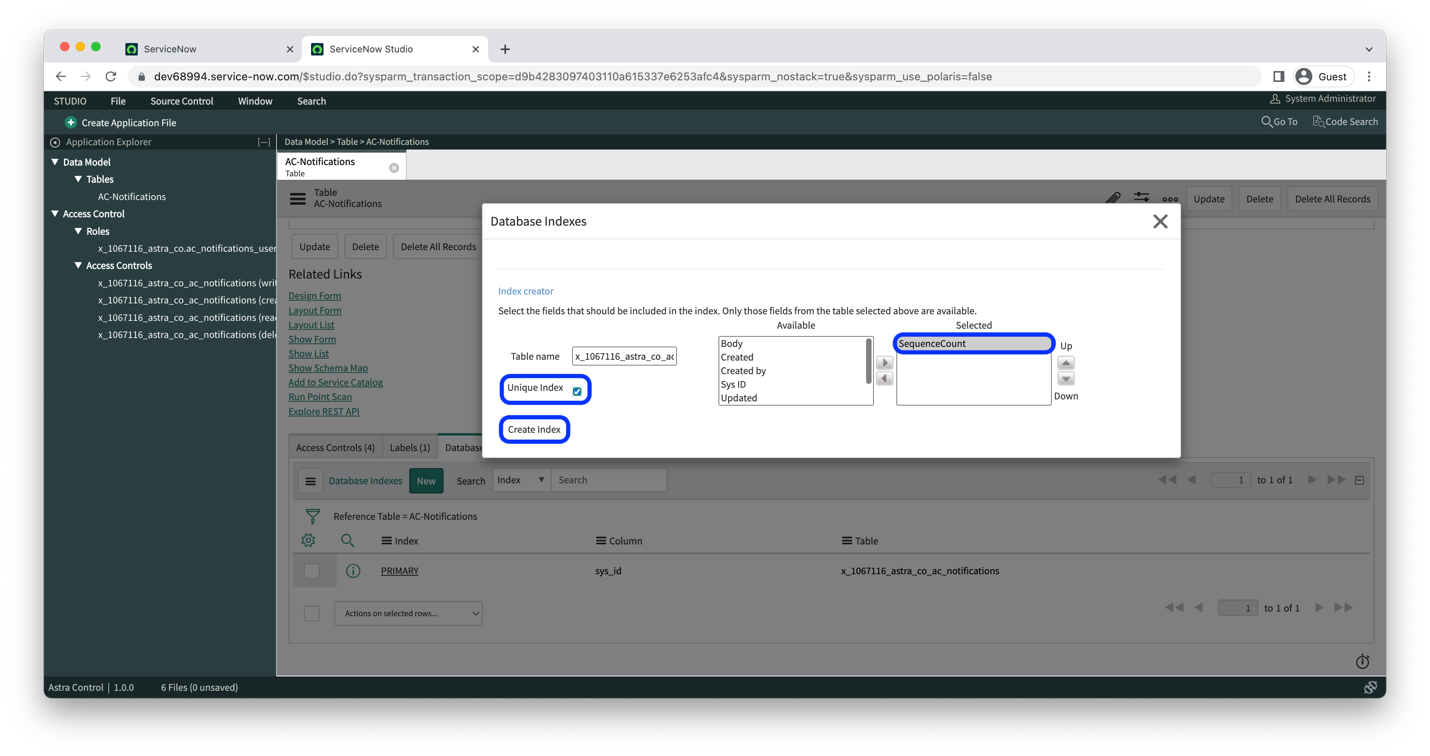Viewport: 1430px width, 756px height.
Task: Select the PRIMARY row checkbox
Action: [x=312, y=571]
